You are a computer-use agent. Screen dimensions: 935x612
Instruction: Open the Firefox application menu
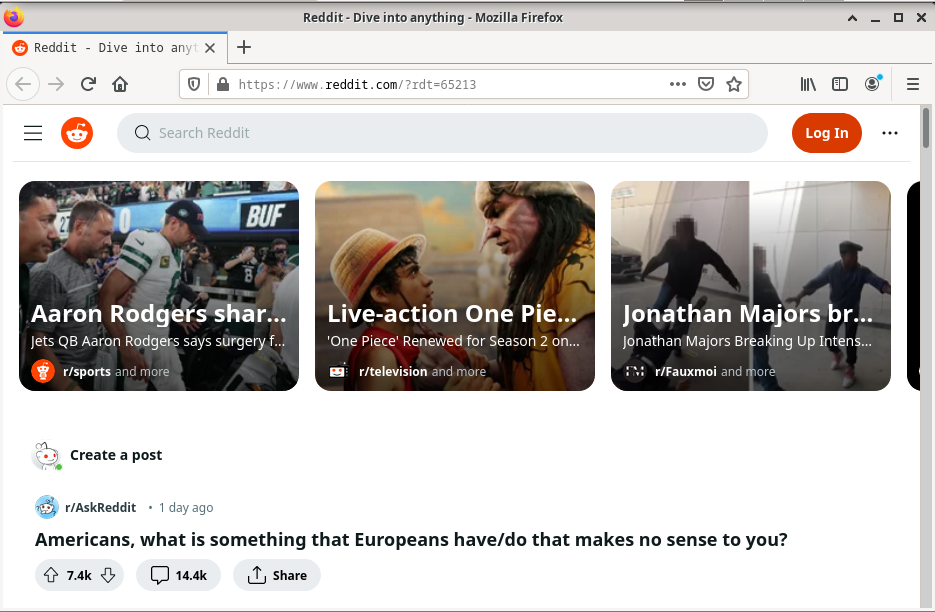(x=912, y=84)
